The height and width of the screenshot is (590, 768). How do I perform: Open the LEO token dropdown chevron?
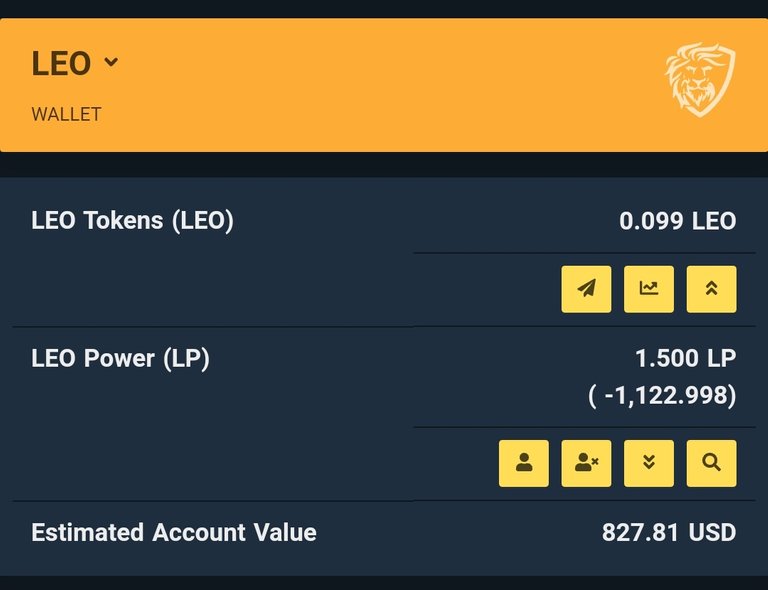click(111, 62)
